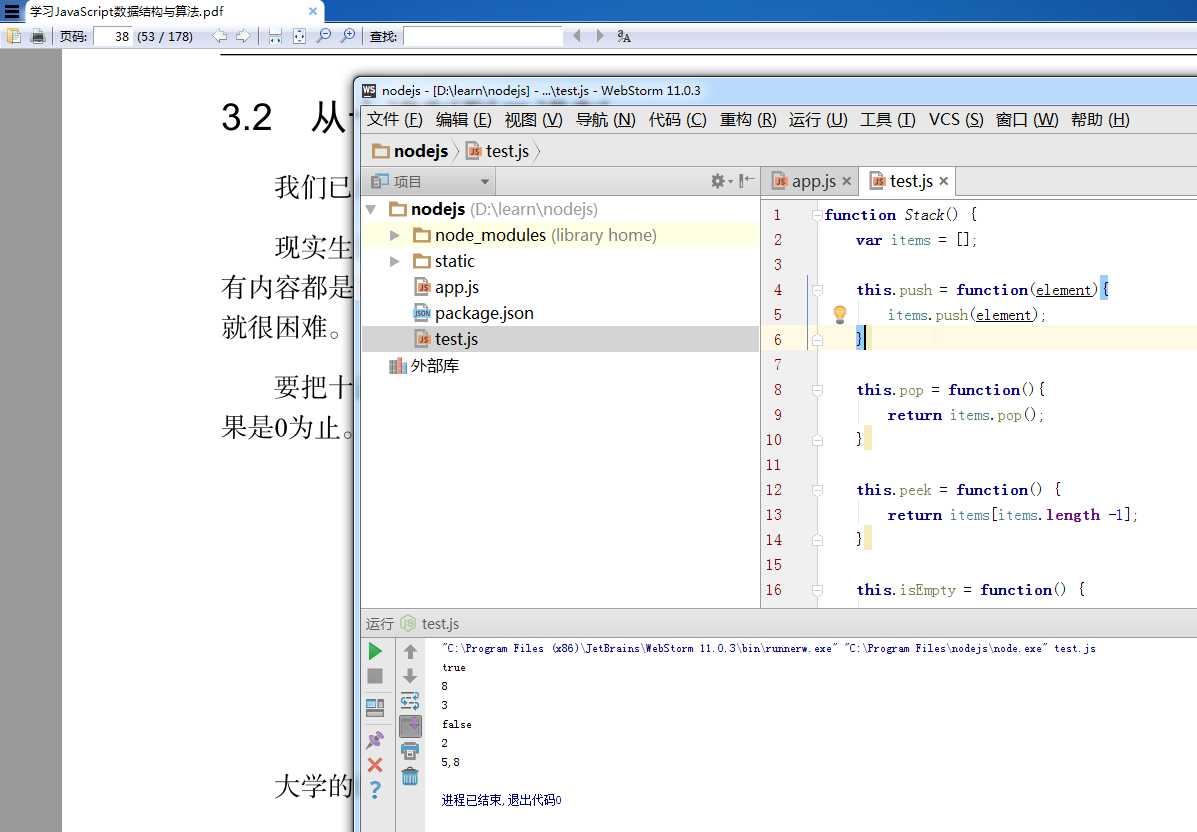Fold the this.isEmpty function at line 16

(817, 590)
